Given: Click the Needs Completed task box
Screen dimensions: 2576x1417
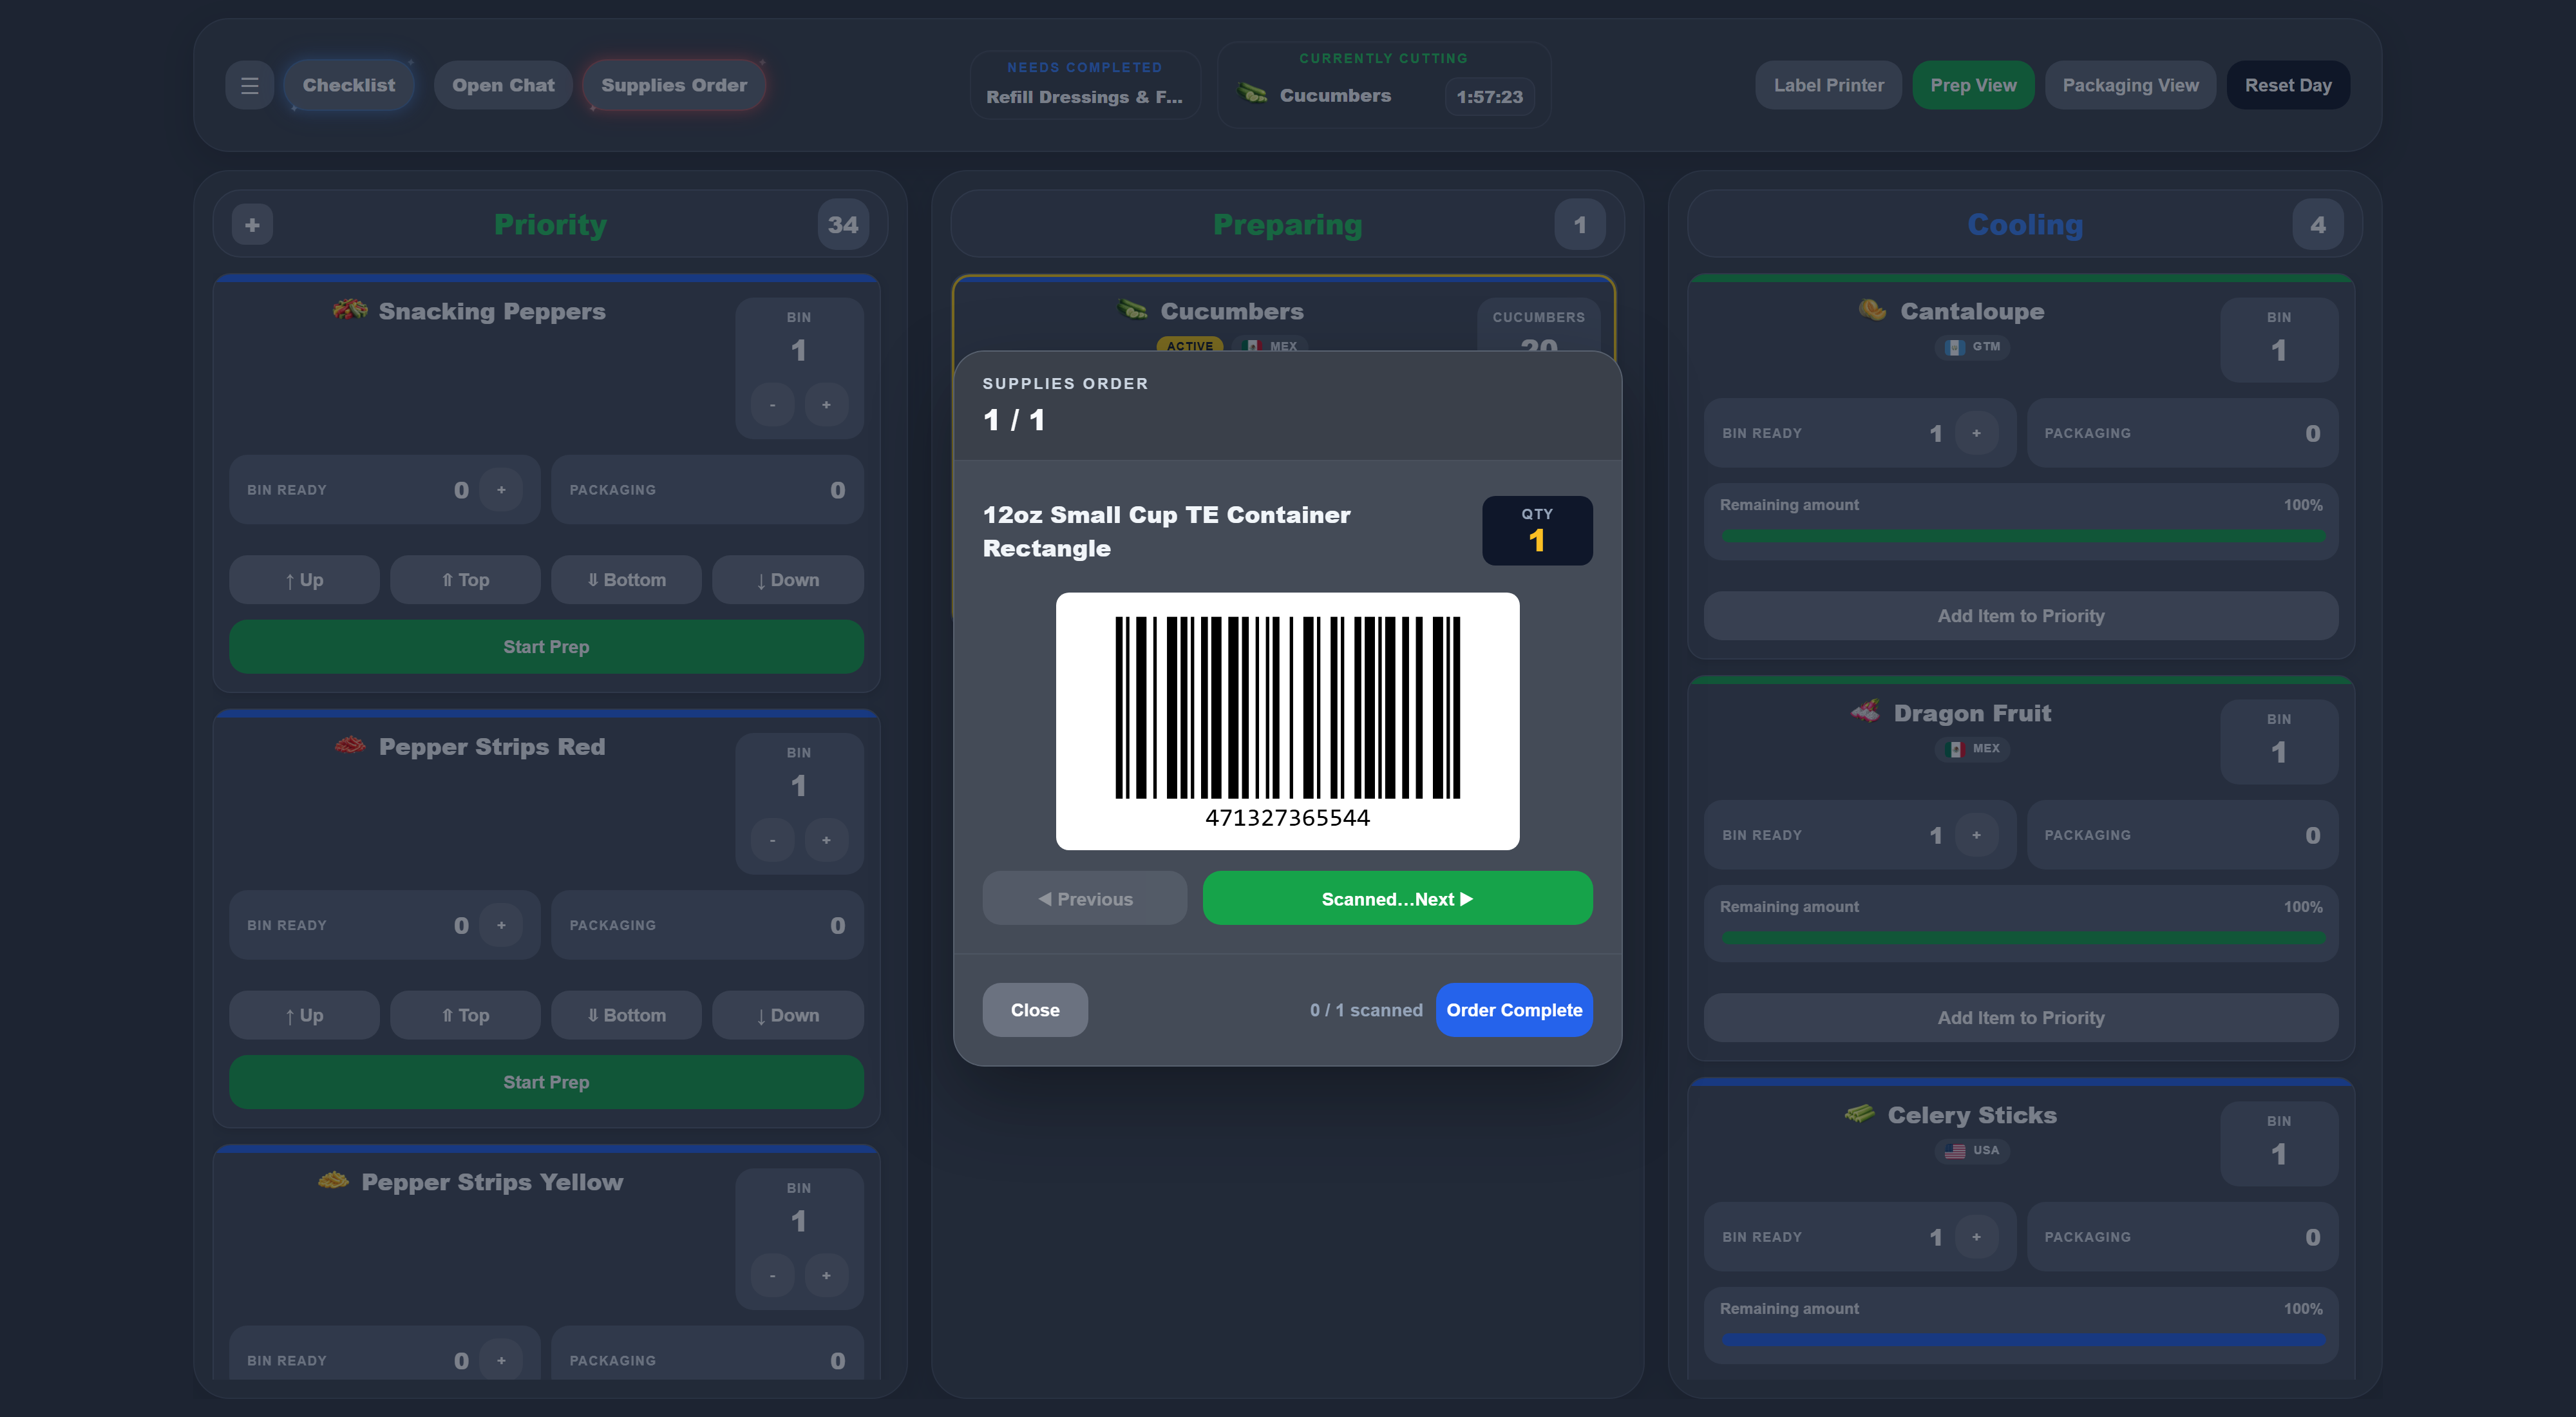Looking at the screenshot, I should pyautogui.click(x=1085, y=85).
